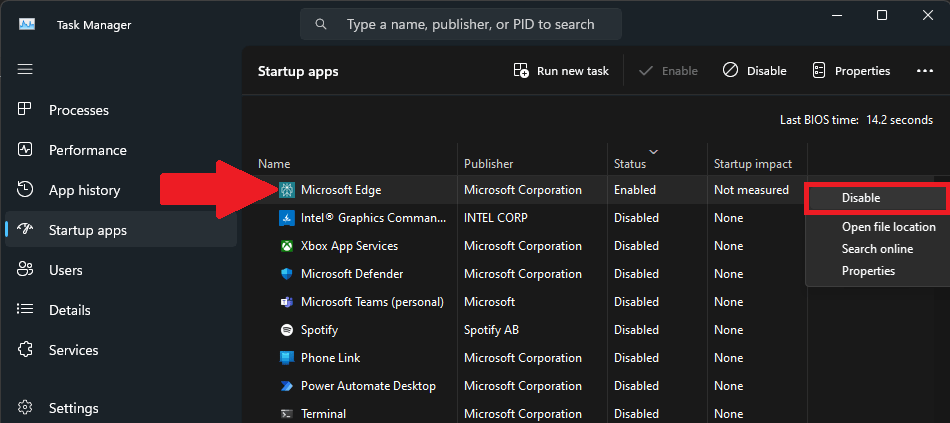Show the Details page
The height and width of the screenshot is (423, 950).
pyautogui.click(x=121, y=310)
